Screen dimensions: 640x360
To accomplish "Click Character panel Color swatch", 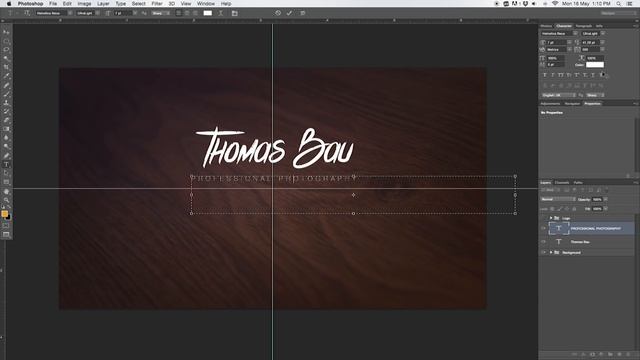I will pos(595,64).
